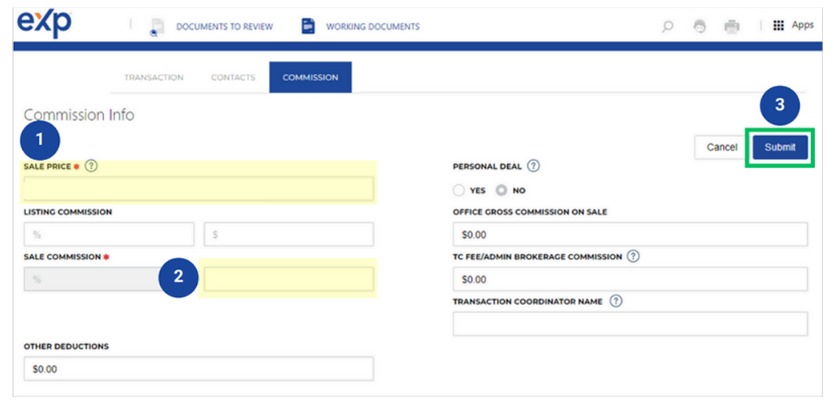Focus the Sale Price input field
The height and width of the screenshot is (420, 834).
click(x=198, y=189)
